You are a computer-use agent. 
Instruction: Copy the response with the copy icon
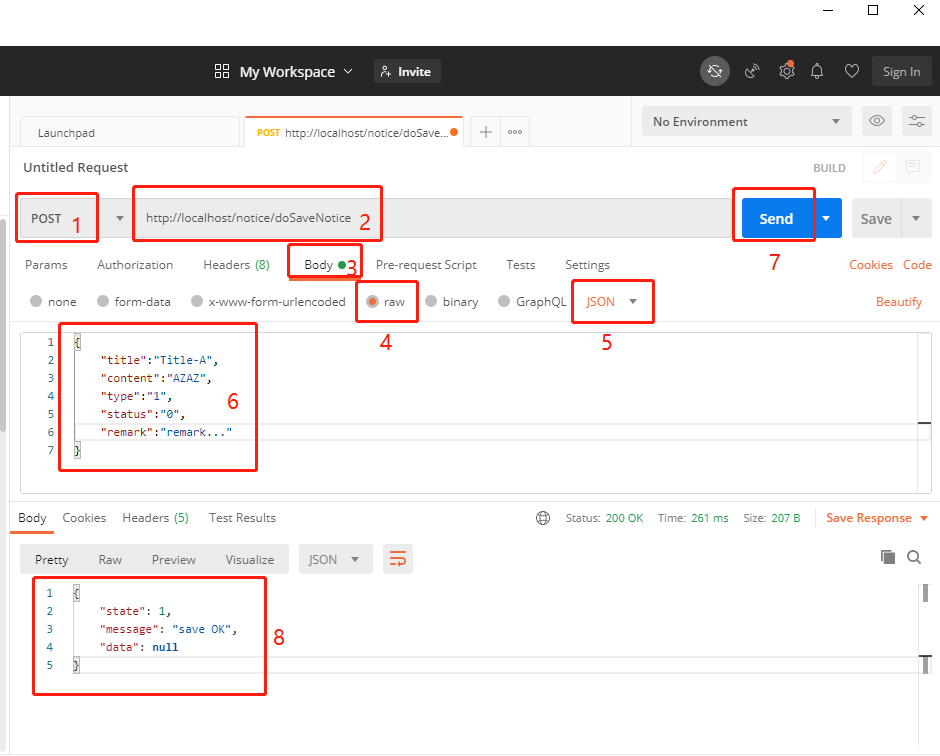pyautogui.click(x=888, y=557)
